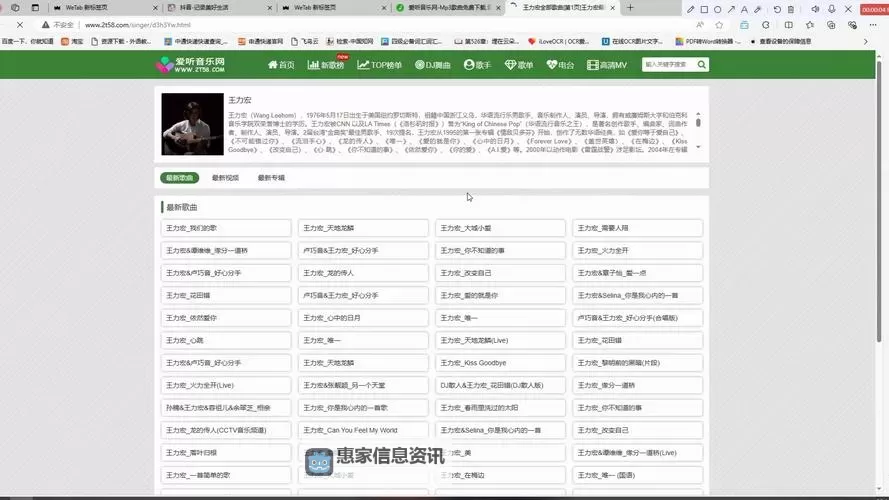Viewport: 889px width, 500px height.
Task: Click the page vertical scrollbar
Action: pyautogui.click(x=879, y=201)
